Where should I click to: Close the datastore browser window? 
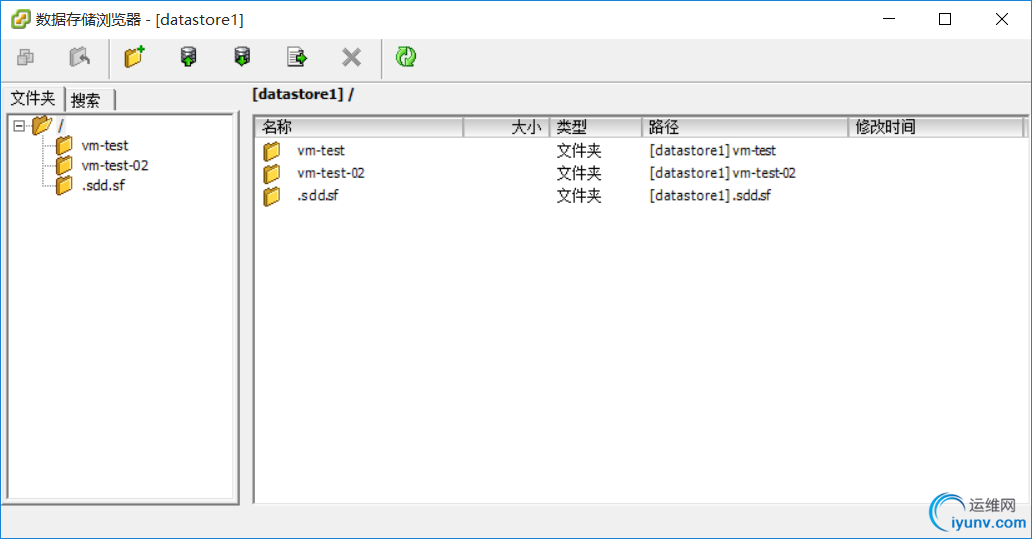(1002, 19)
